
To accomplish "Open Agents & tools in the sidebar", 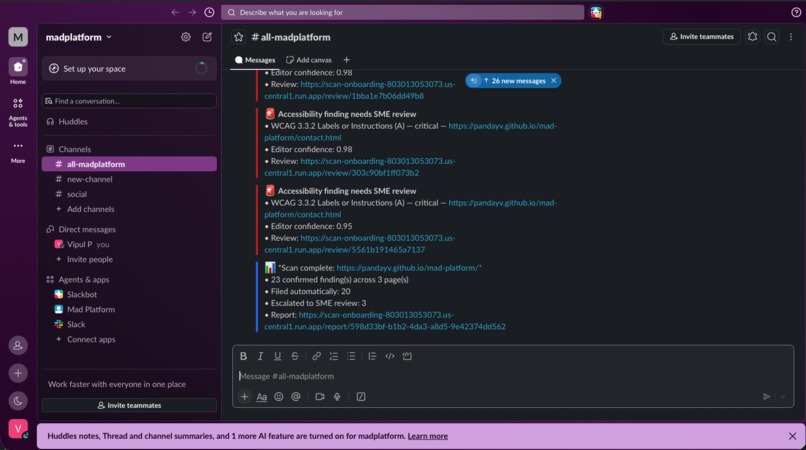I will pyautogui.click(x=18, y=112).
